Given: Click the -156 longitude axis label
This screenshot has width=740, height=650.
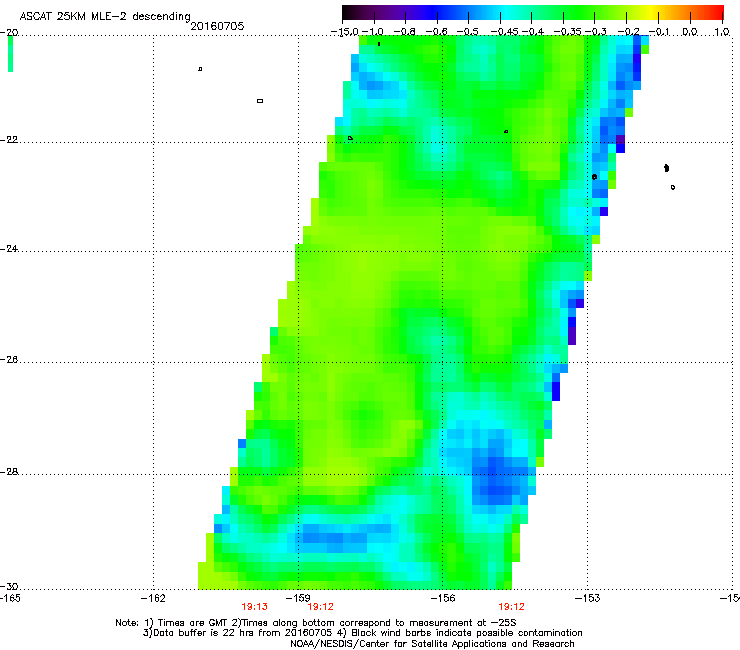Looking at the screenshot, I should click(x=443, y=599).
